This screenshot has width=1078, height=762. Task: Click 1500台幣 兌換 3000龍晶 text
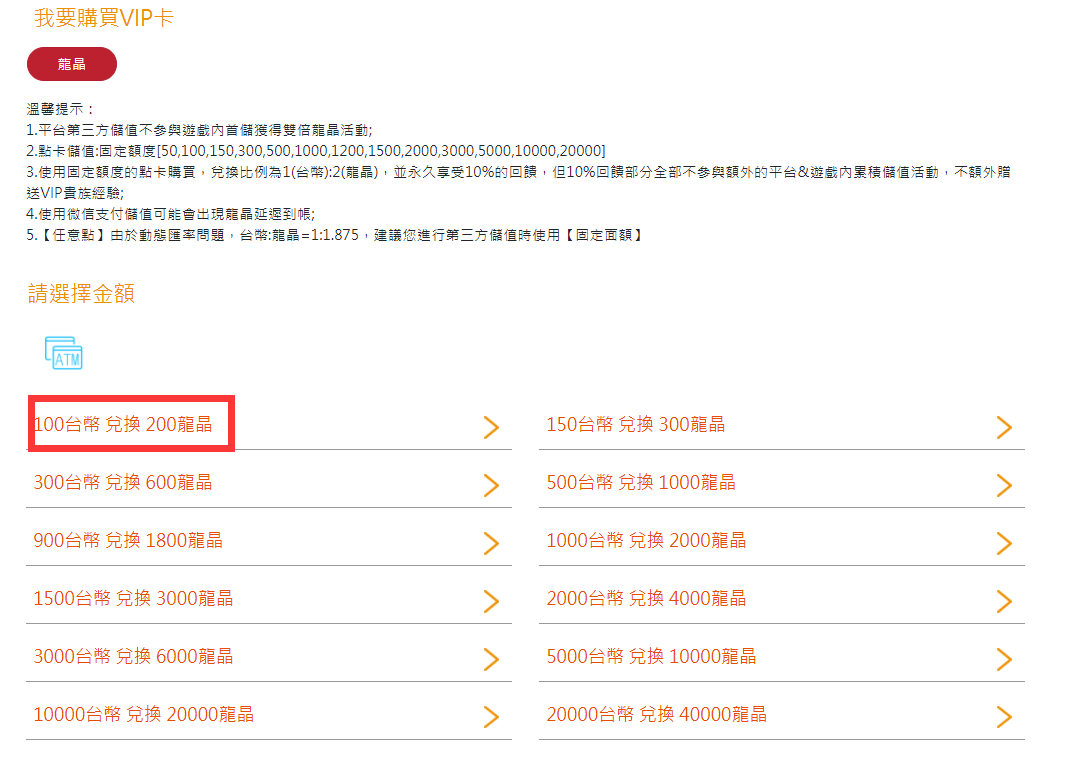pos(133,598)
